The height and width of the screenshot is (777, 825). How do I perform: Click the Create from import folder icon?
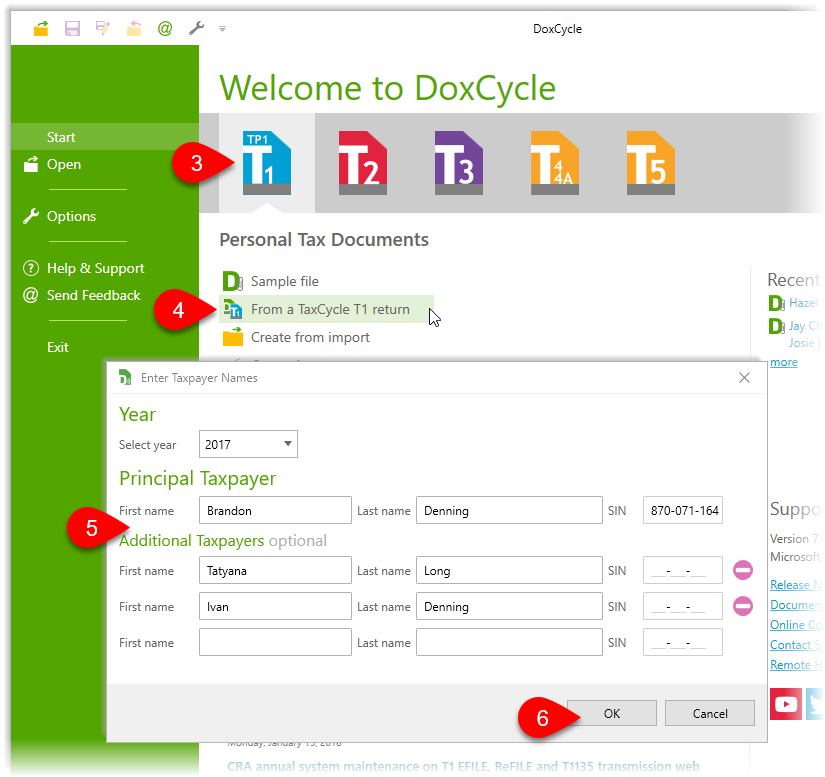(x=233, y=337)
